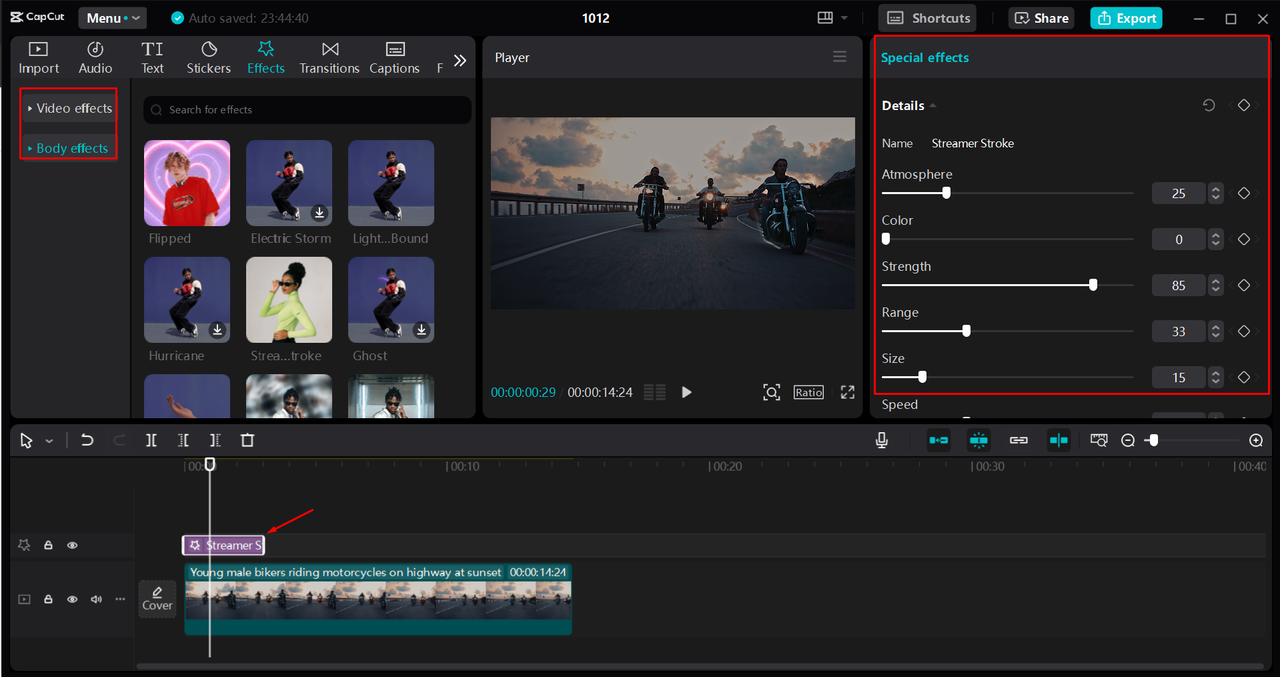Open the layout options dropdown
The width and height of the screenshot is (1280, 677).
coord(833,18)
